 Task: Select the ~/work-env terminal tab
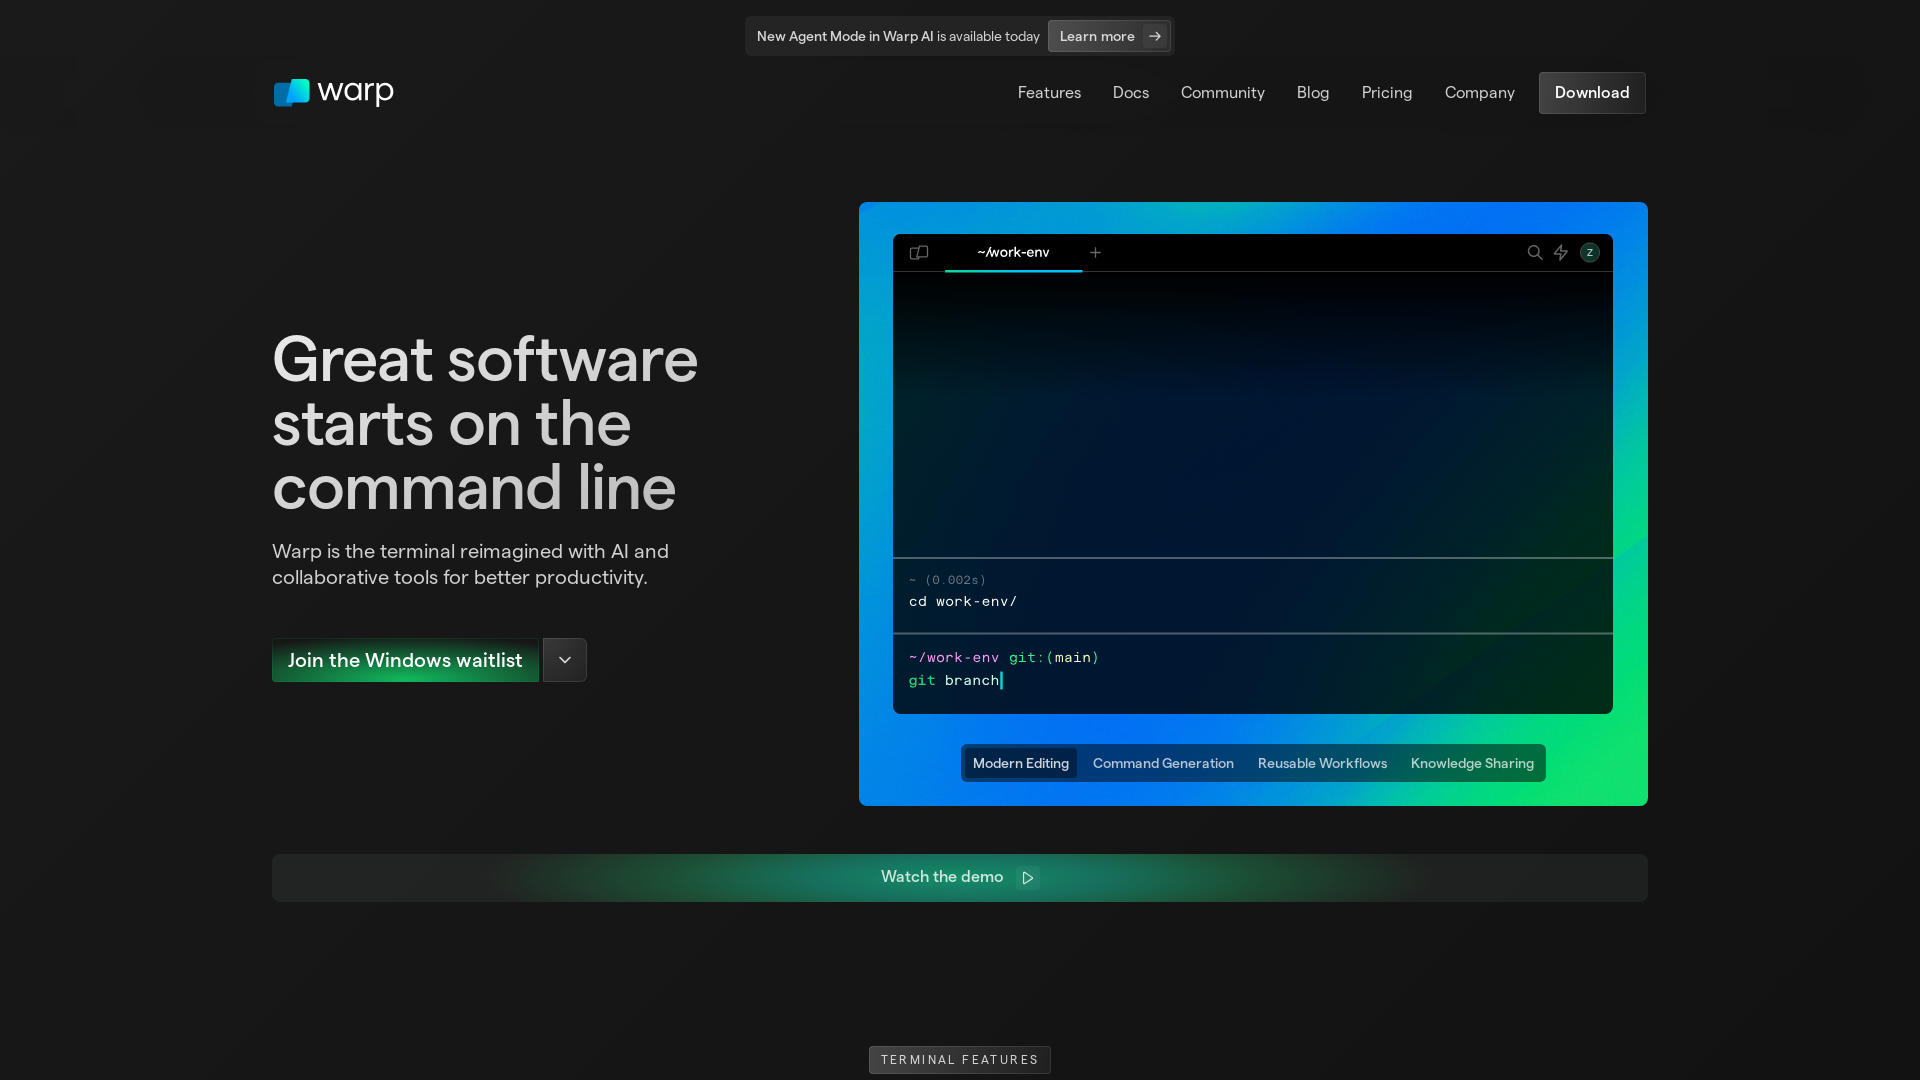(1012, 253)
